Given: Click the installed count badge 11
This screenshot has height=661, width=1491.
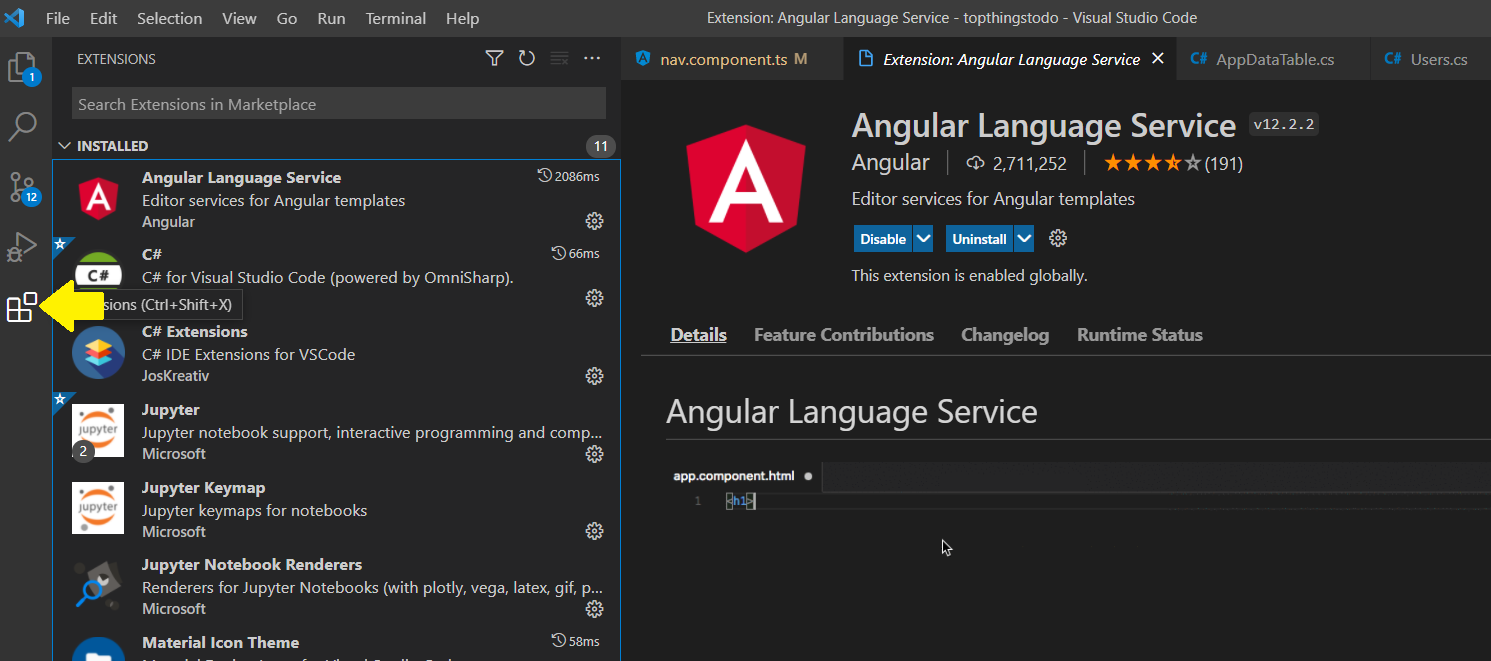Looking at the screenshot, I should pyautogui.click(x=600, y=146).
